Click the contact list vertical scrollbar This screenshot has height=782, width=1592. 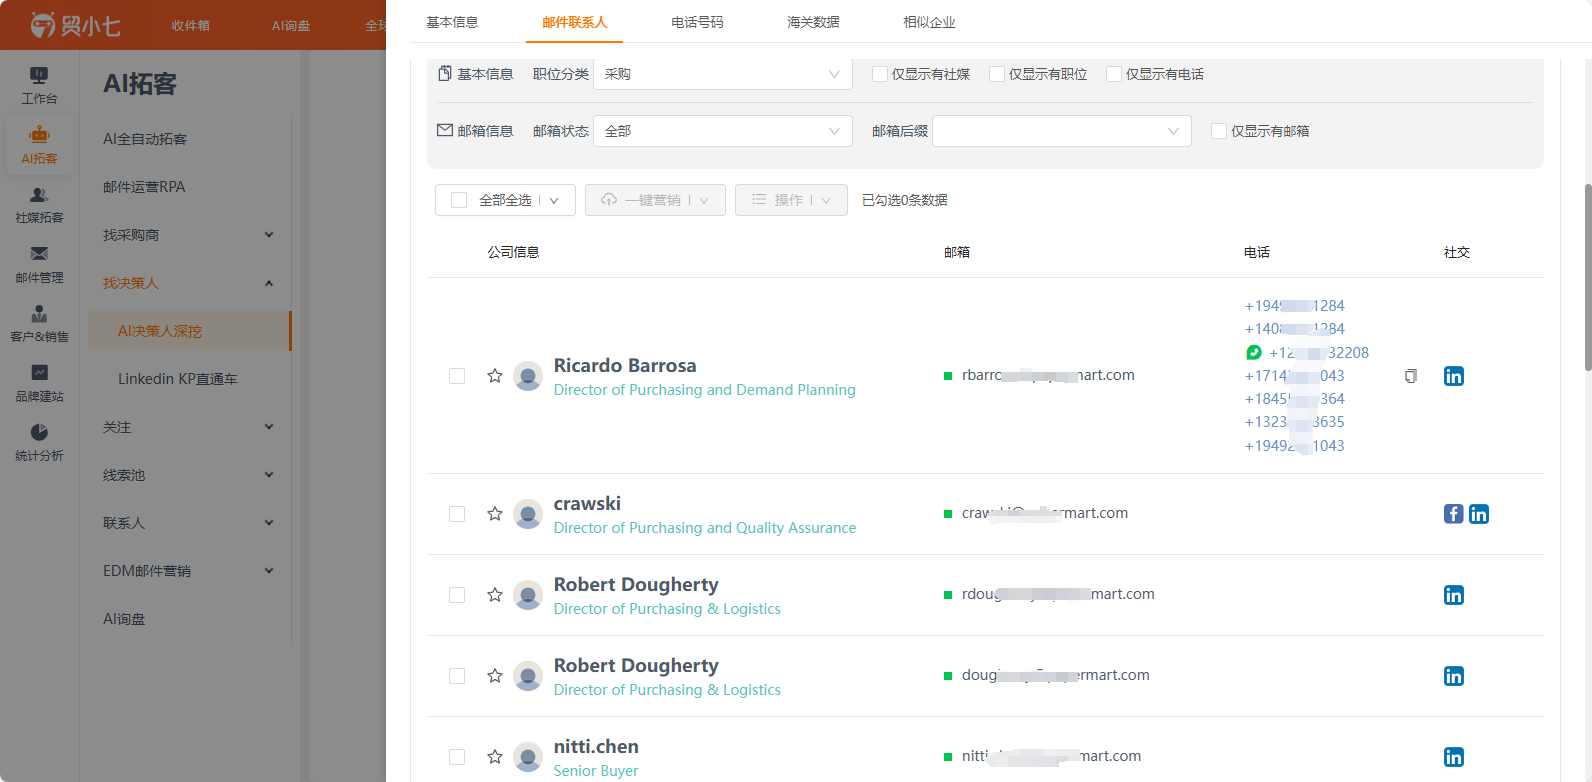tap(1587, 277)
